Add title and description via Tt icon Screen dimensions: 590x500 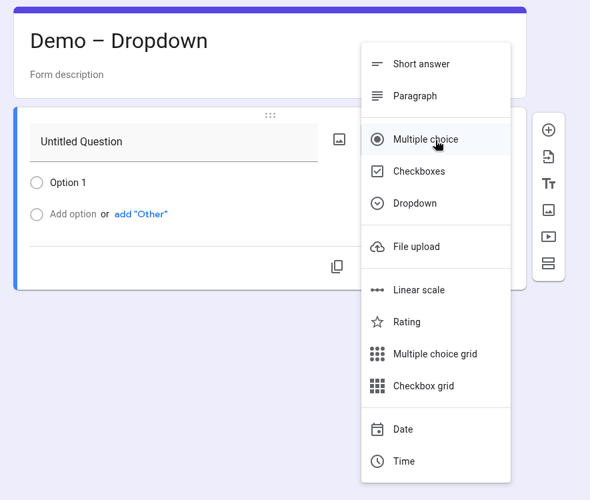(548, 184)
